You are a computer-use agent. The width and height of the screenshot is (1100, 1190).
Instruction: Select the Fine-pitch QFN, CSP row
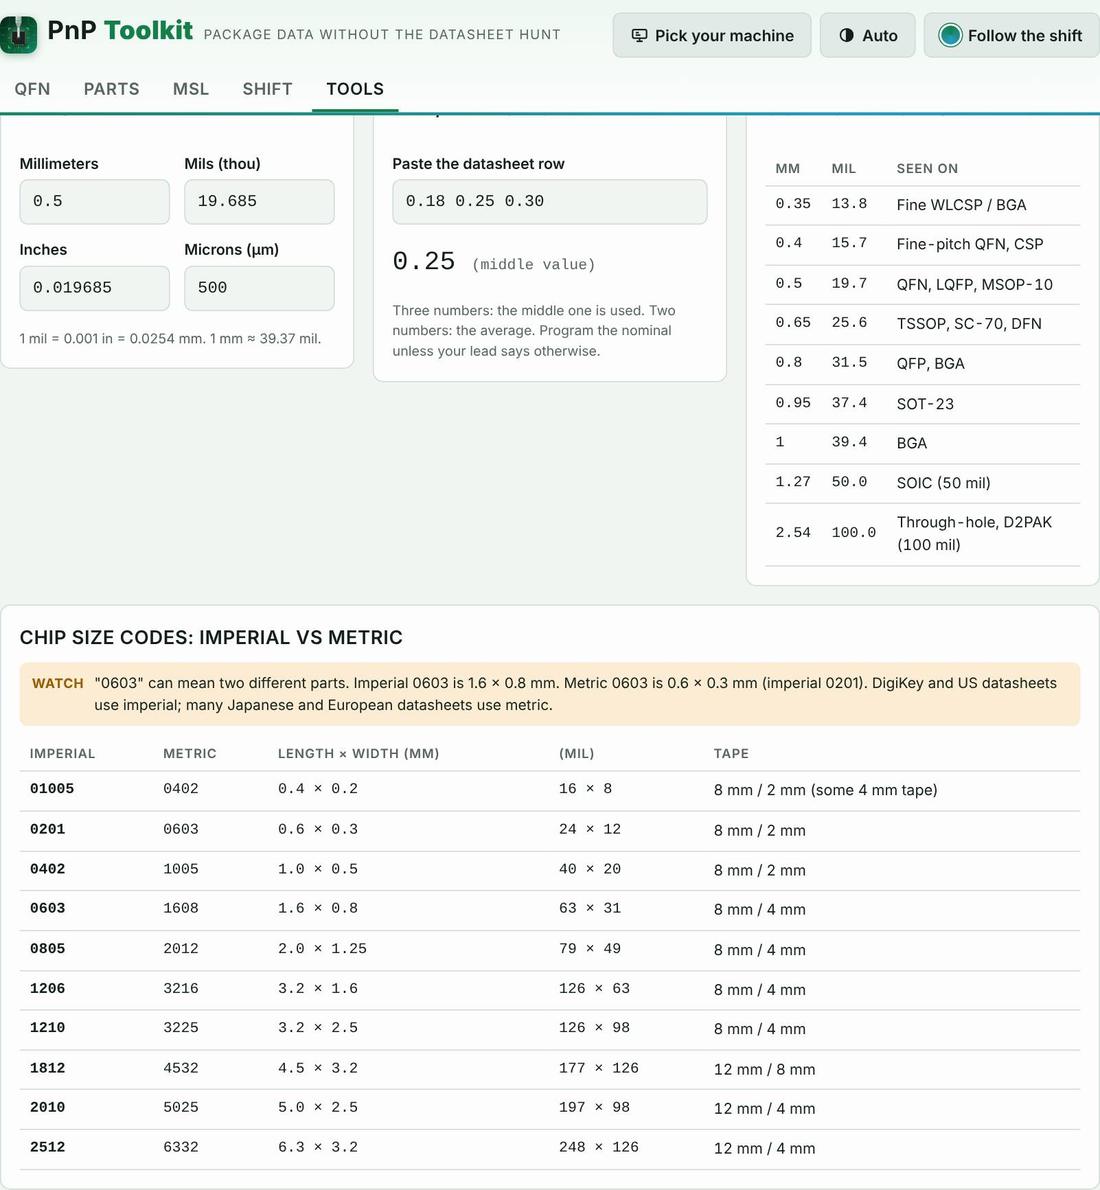[922, 244]
